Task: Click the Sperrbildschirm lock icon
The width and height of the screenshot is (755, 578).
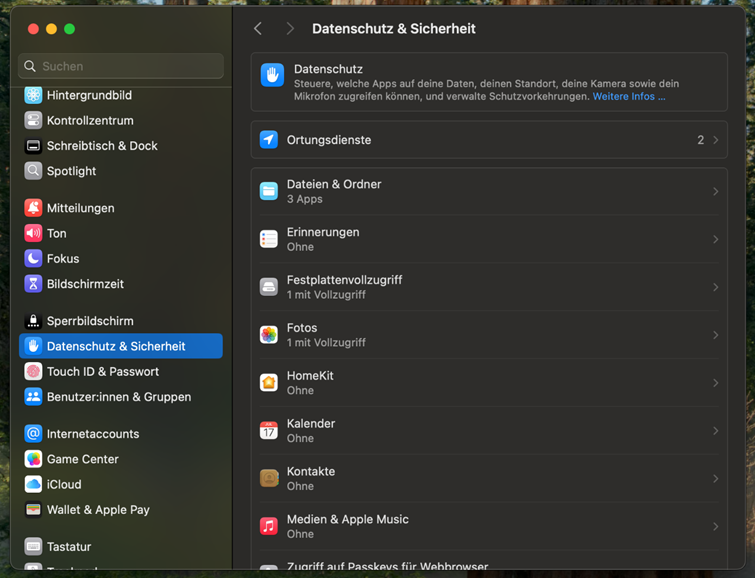Action: point(33,321)
